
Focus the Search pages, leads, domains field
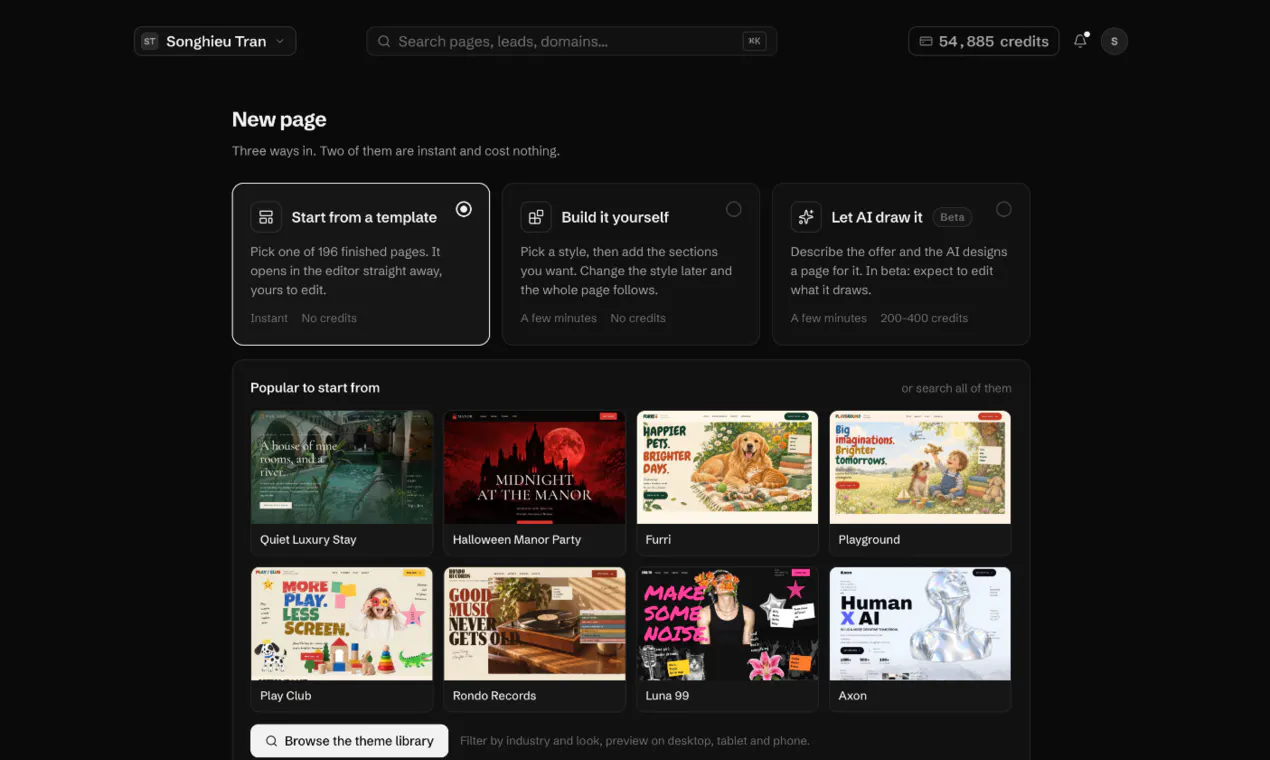(572, 41)
